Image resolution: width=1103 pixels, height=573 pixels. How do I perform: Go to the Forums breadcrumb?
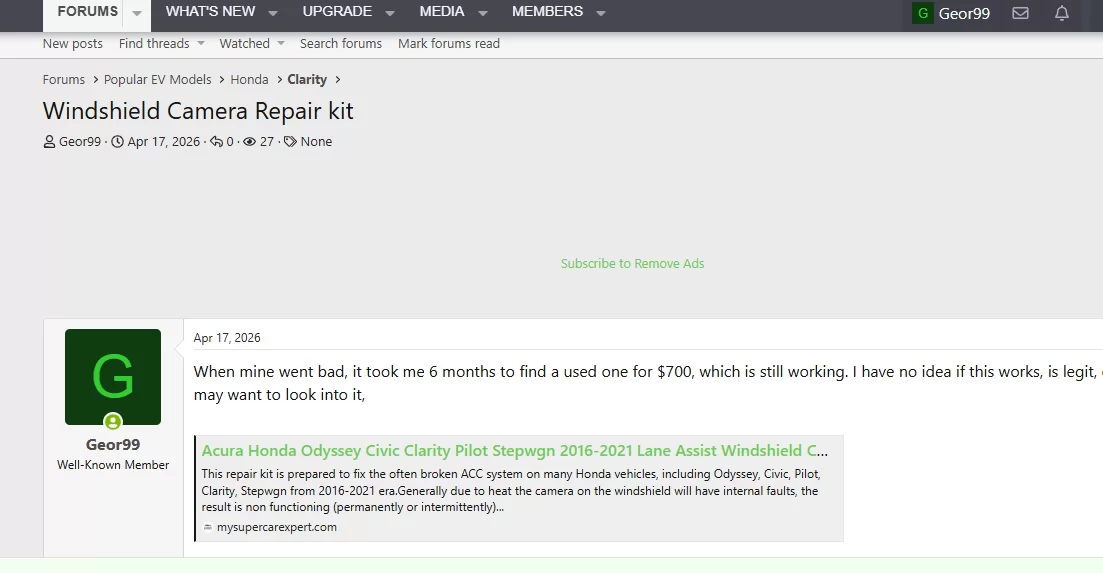(x=63, y=79)
